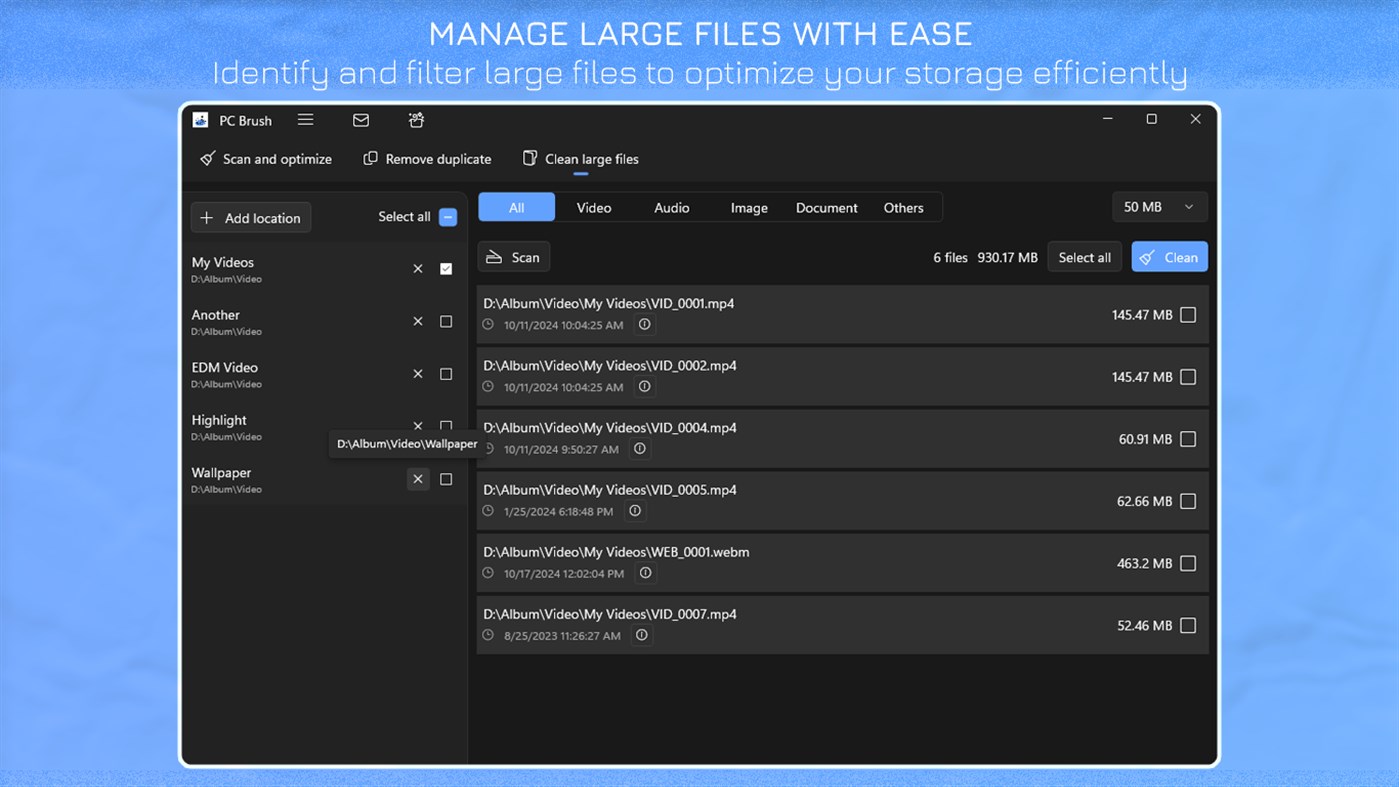The height and width of the screenshot is (787, 1399).
Task: Open the hamburger menu in the title bar
Action: 305,119
